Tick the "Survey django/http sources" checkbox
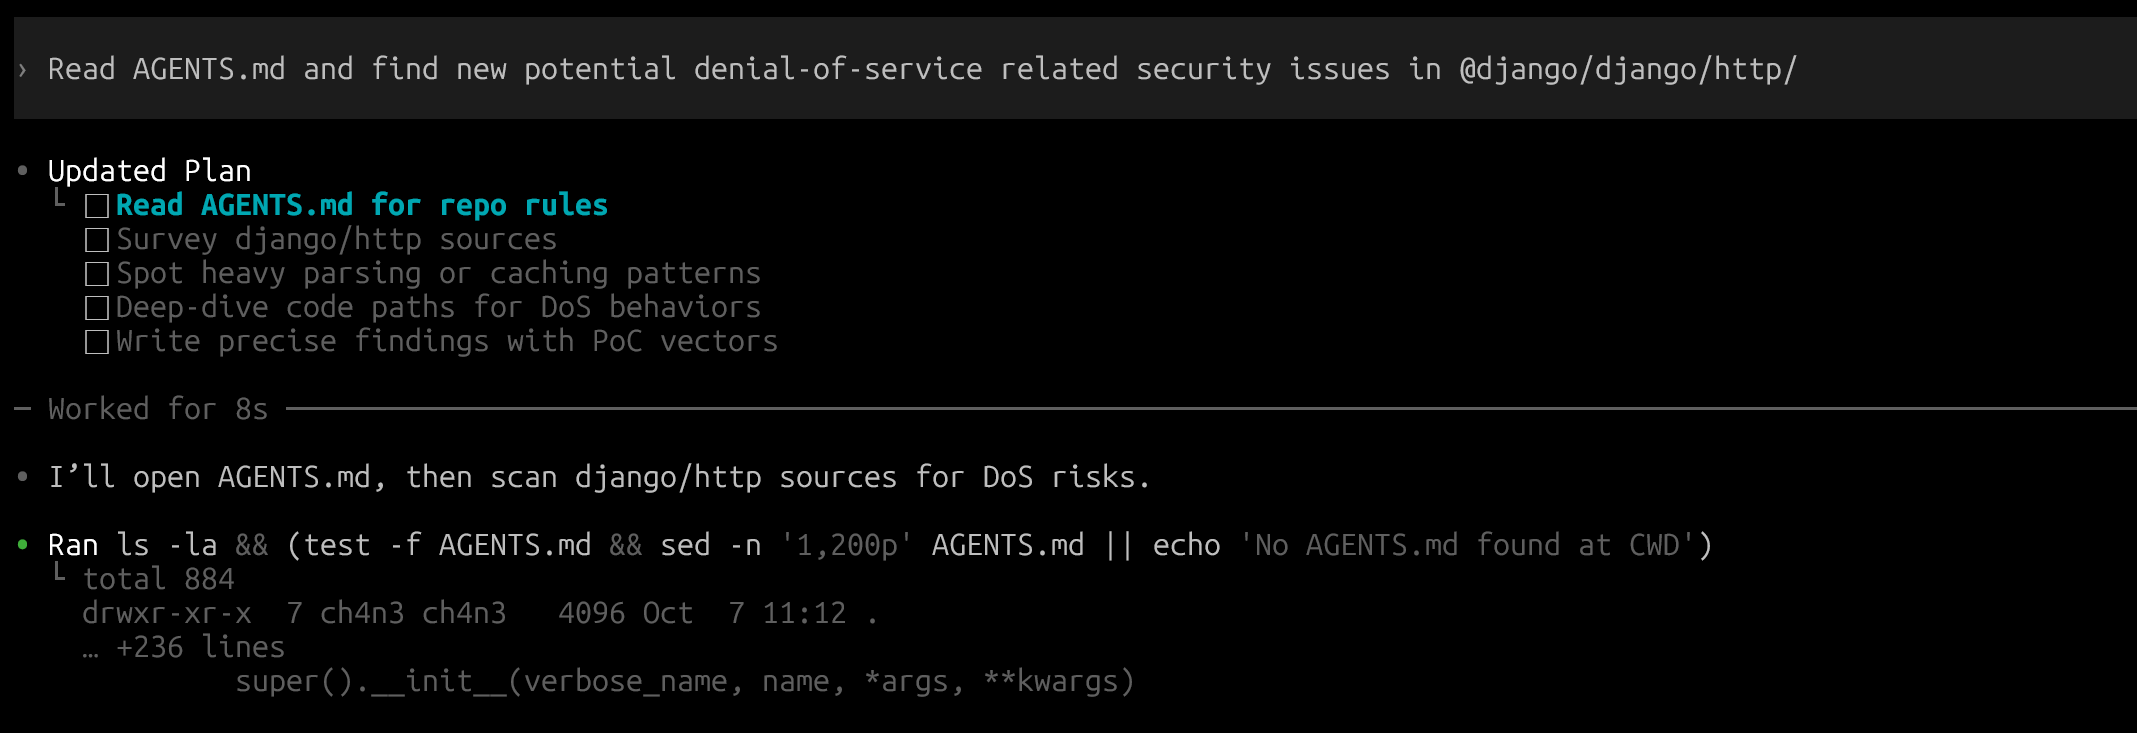Viewport: 2137px width, 733px height. pyautogui.click(x=97, y=240)
